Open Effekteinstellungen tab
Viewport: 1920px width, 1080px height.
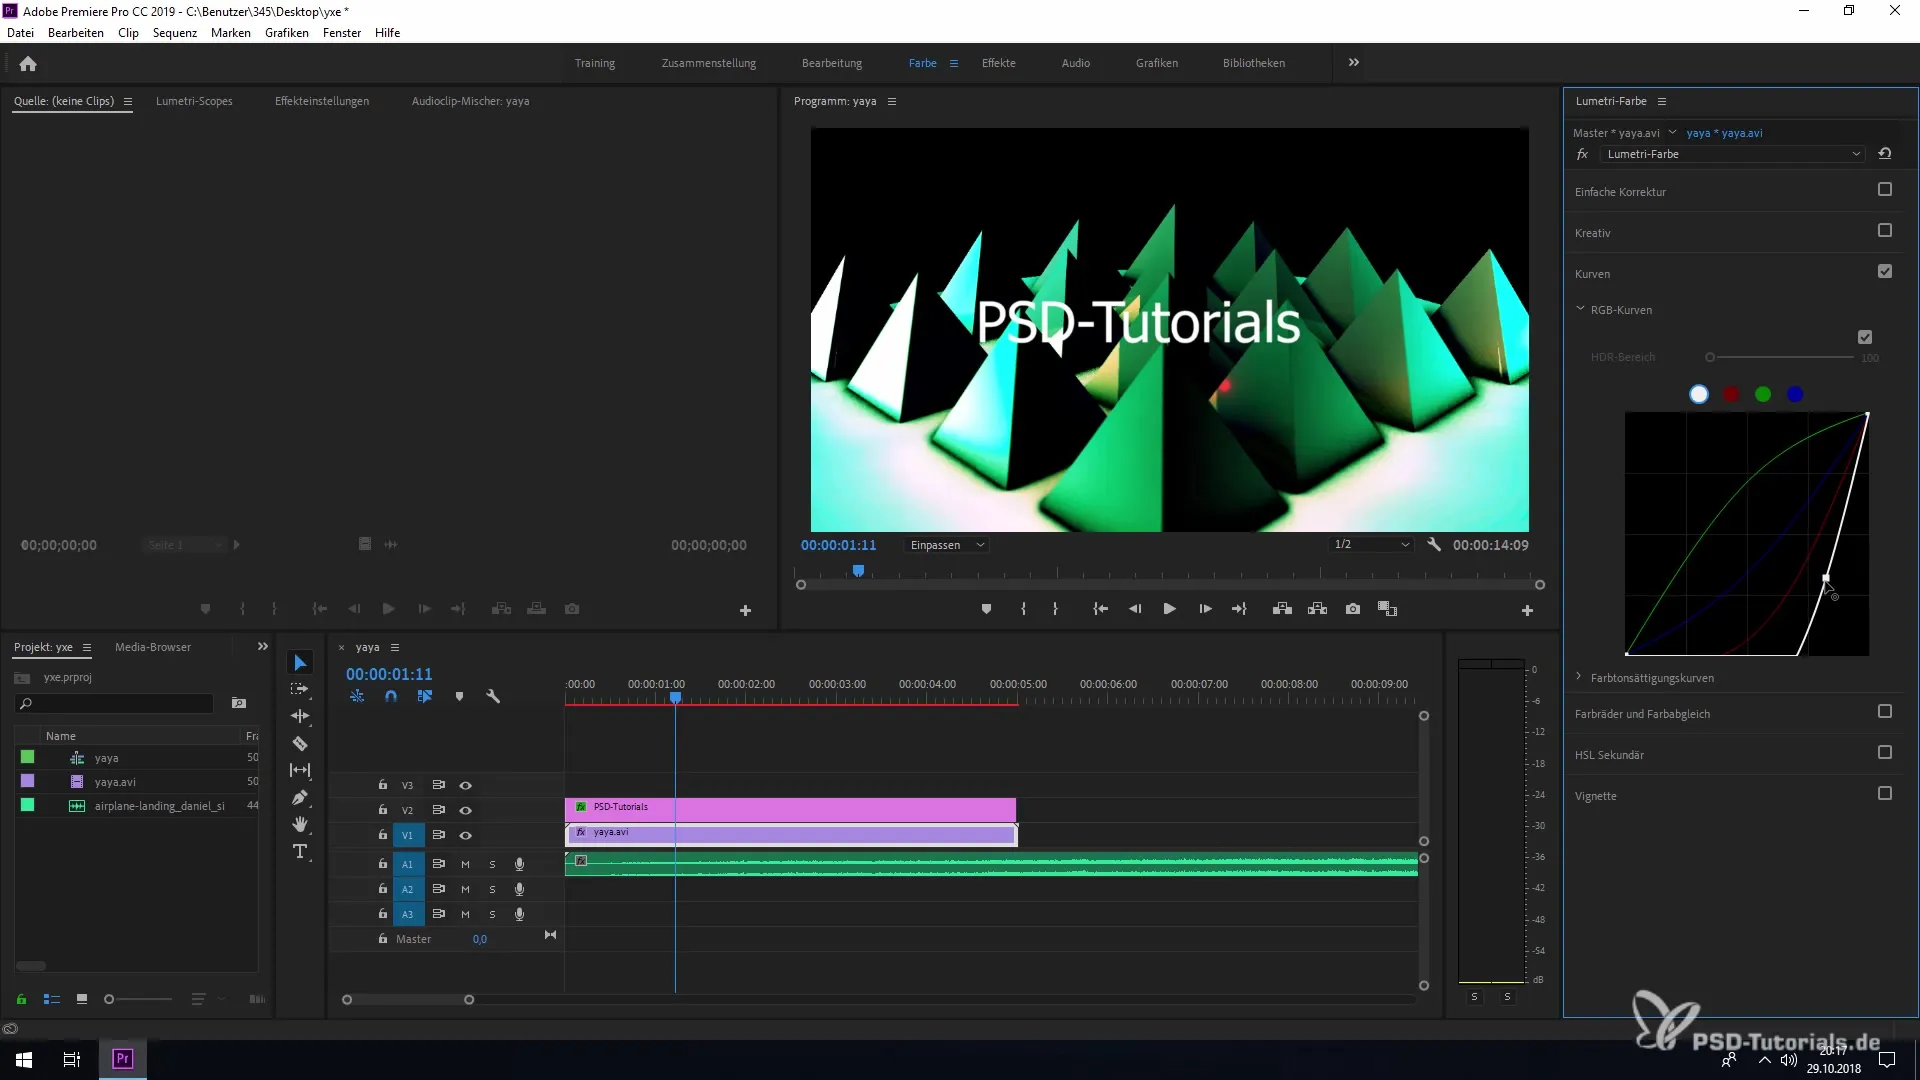coord(322,101)
